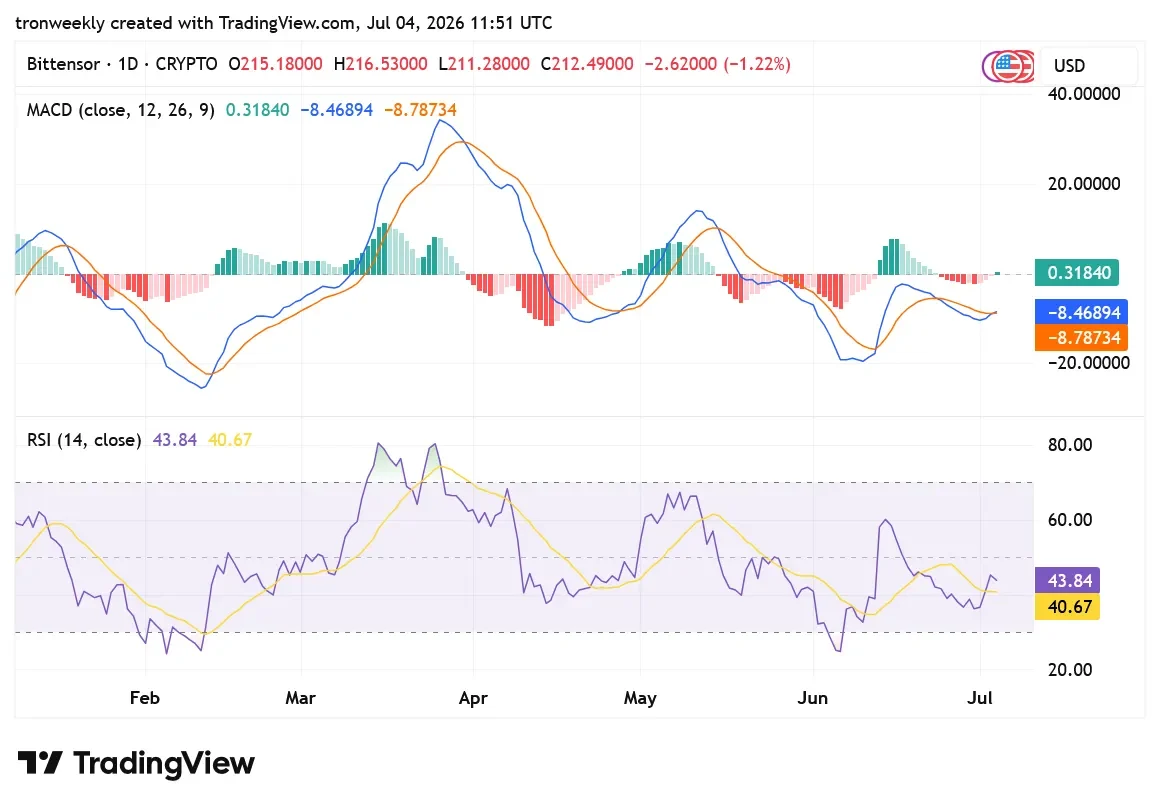Select the 1D interval label
Image resolution: width=1160 pixels, height=808 pixels.
pos(128,64)
